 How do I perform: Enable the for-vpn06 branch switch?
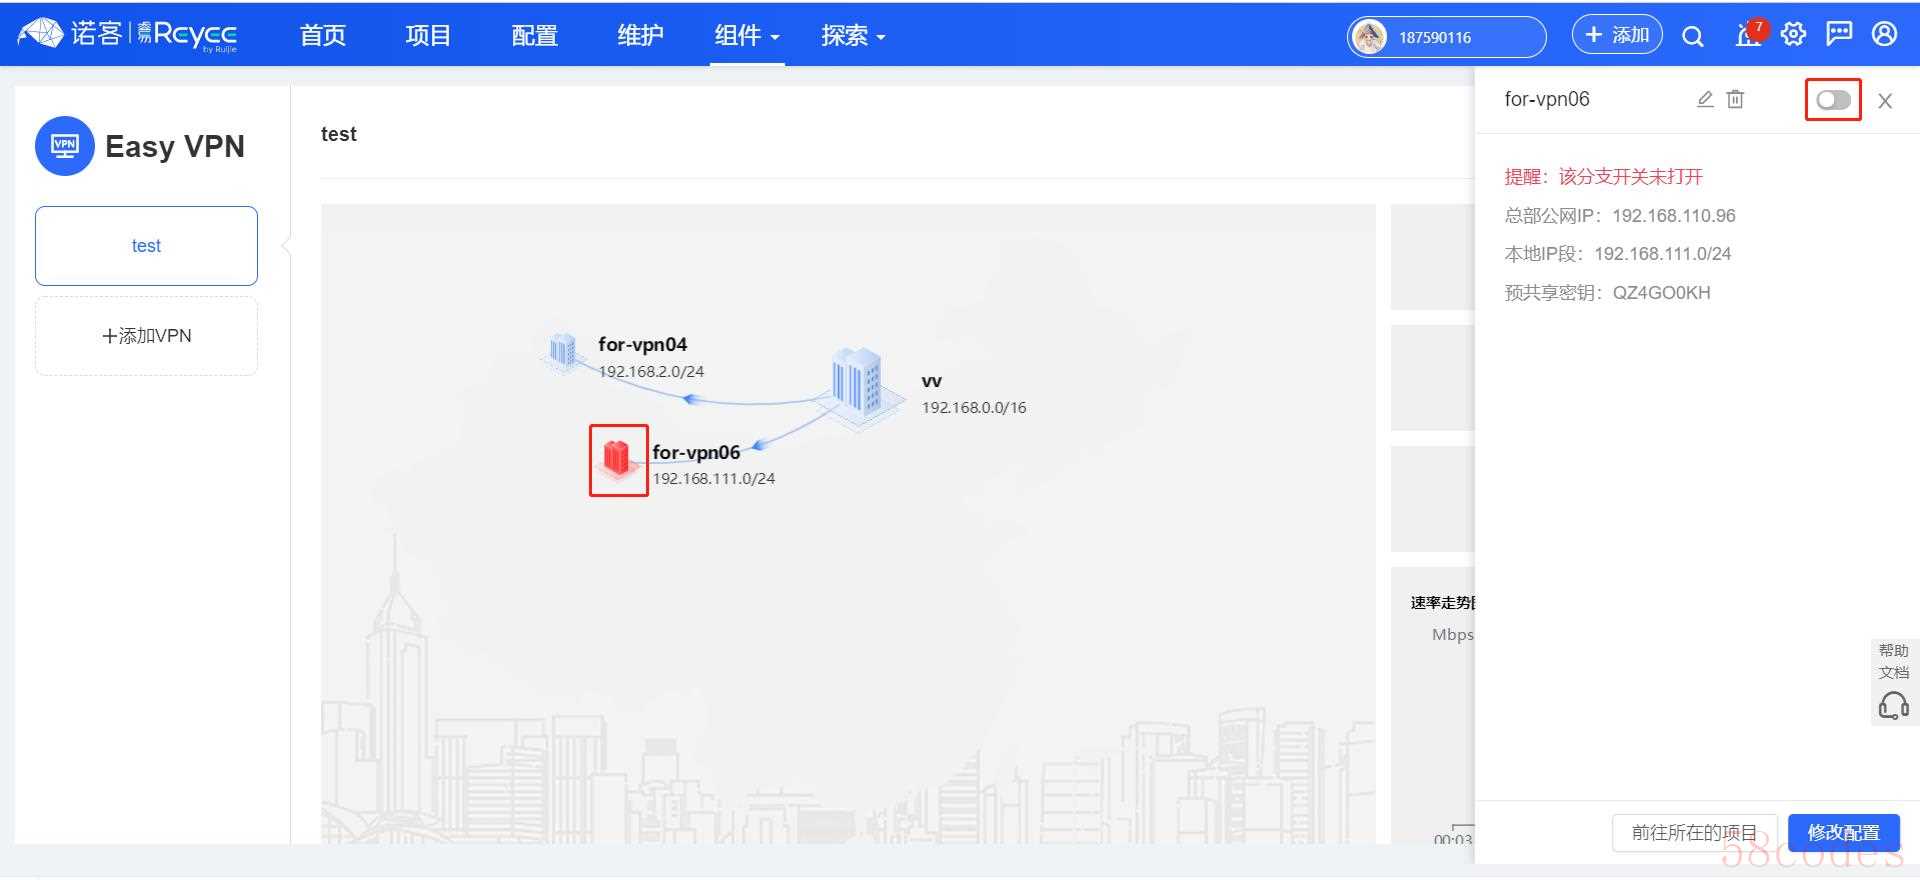(1833, 100)
